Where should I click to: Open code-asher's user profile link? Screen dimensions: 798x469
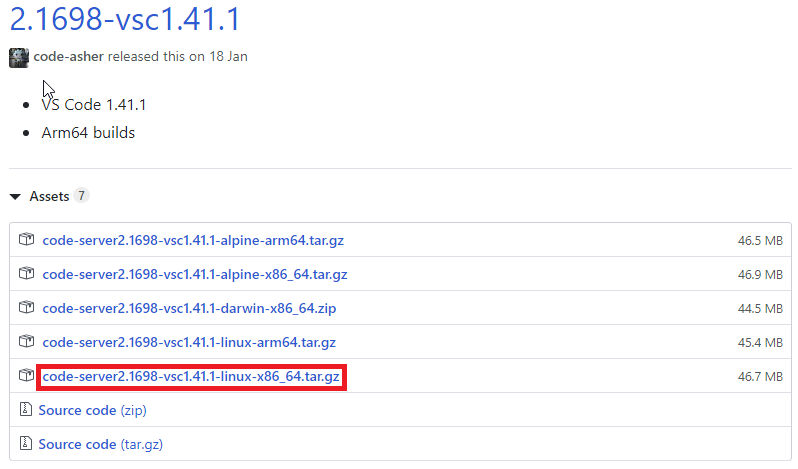[x=69, y=56]
